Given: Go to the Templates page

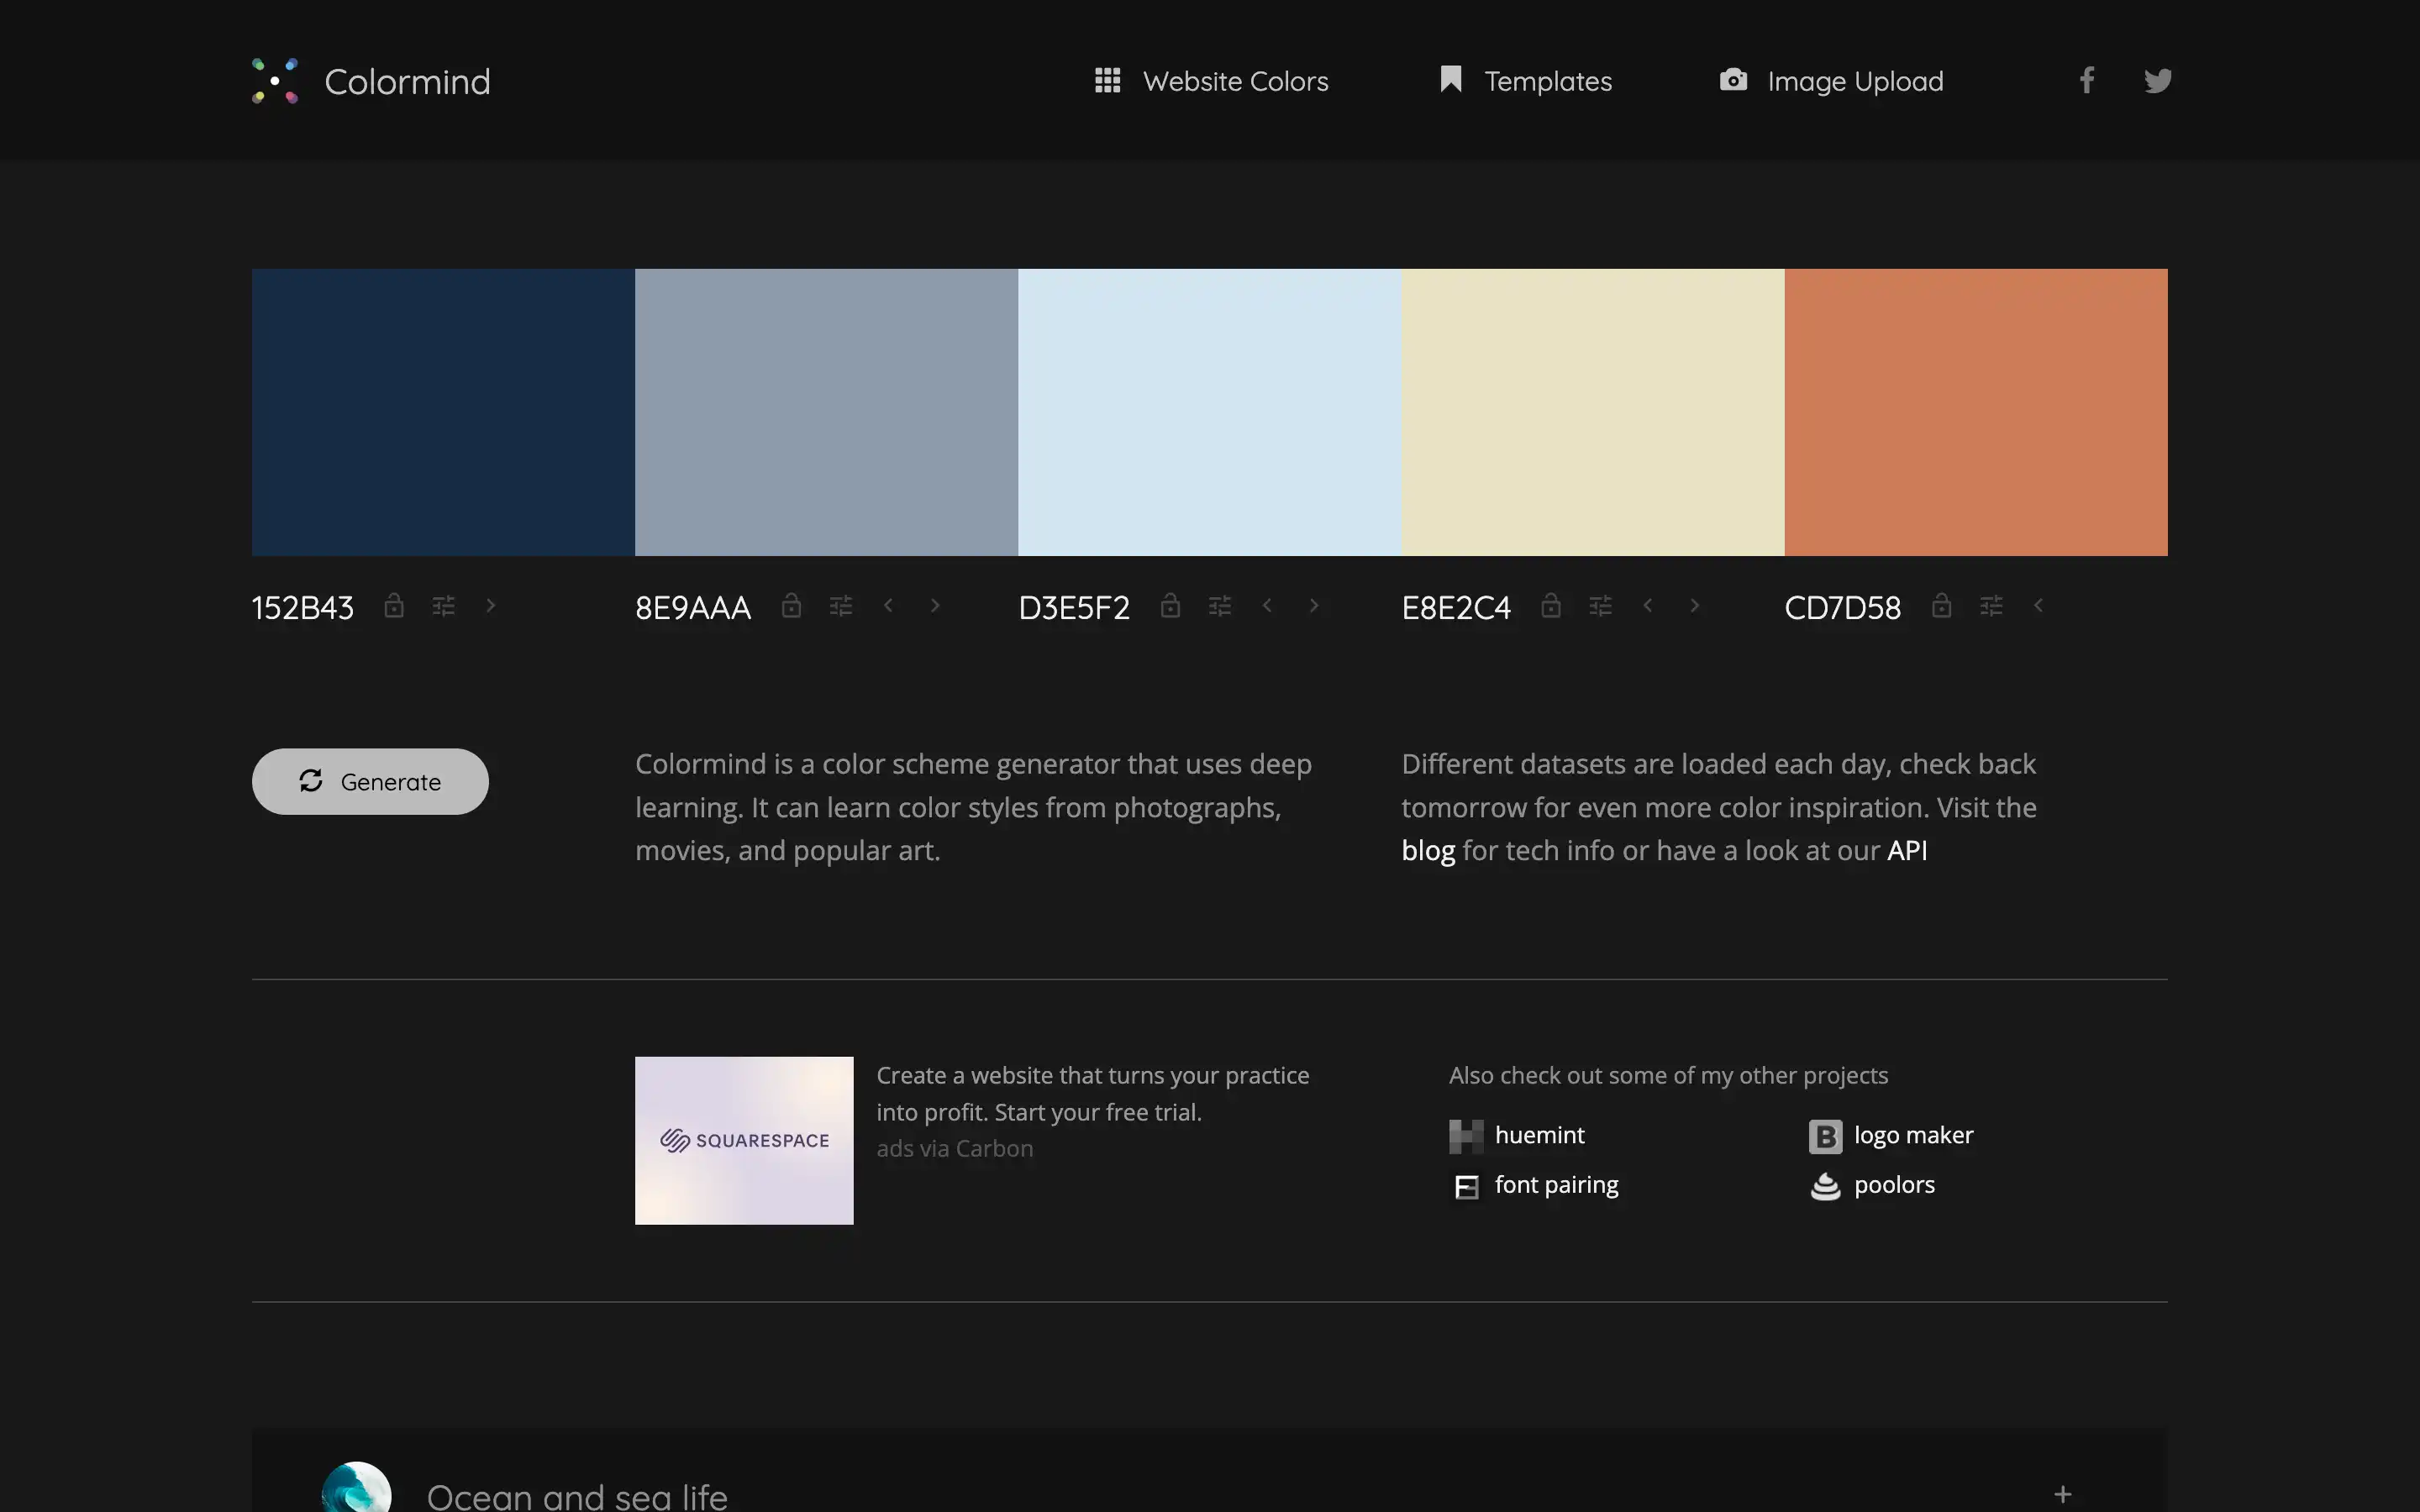Looking at the screenshot, I should [x=1525, y=81].
